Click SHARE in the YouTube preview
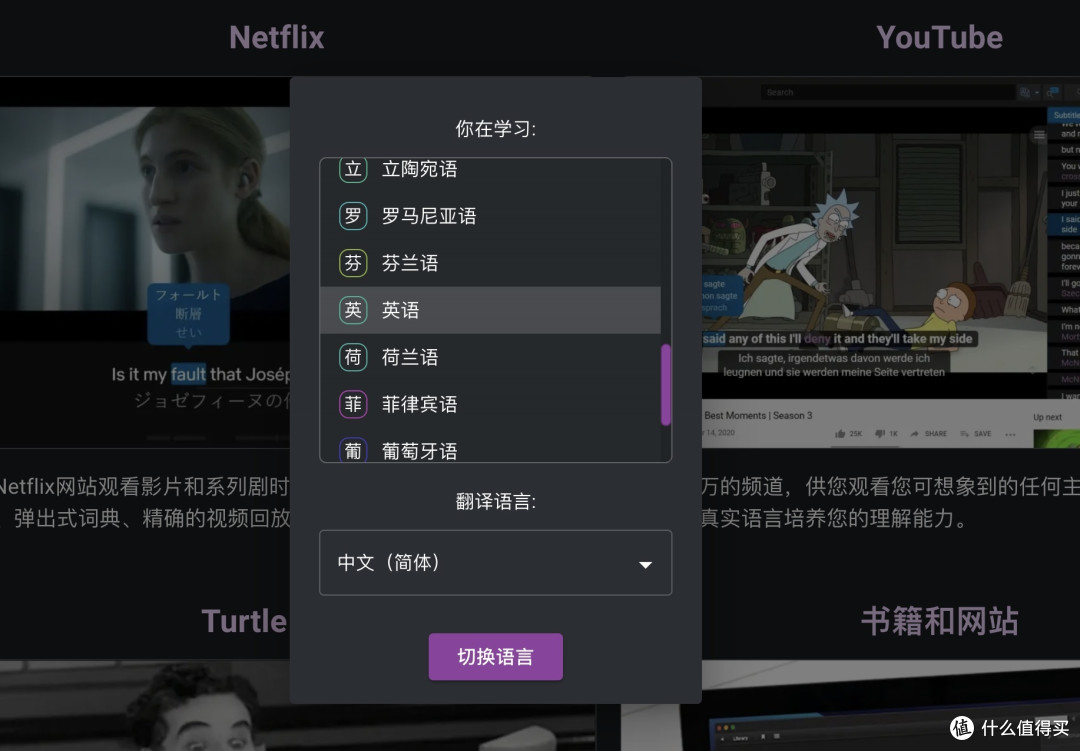 (x=928, y=434)
